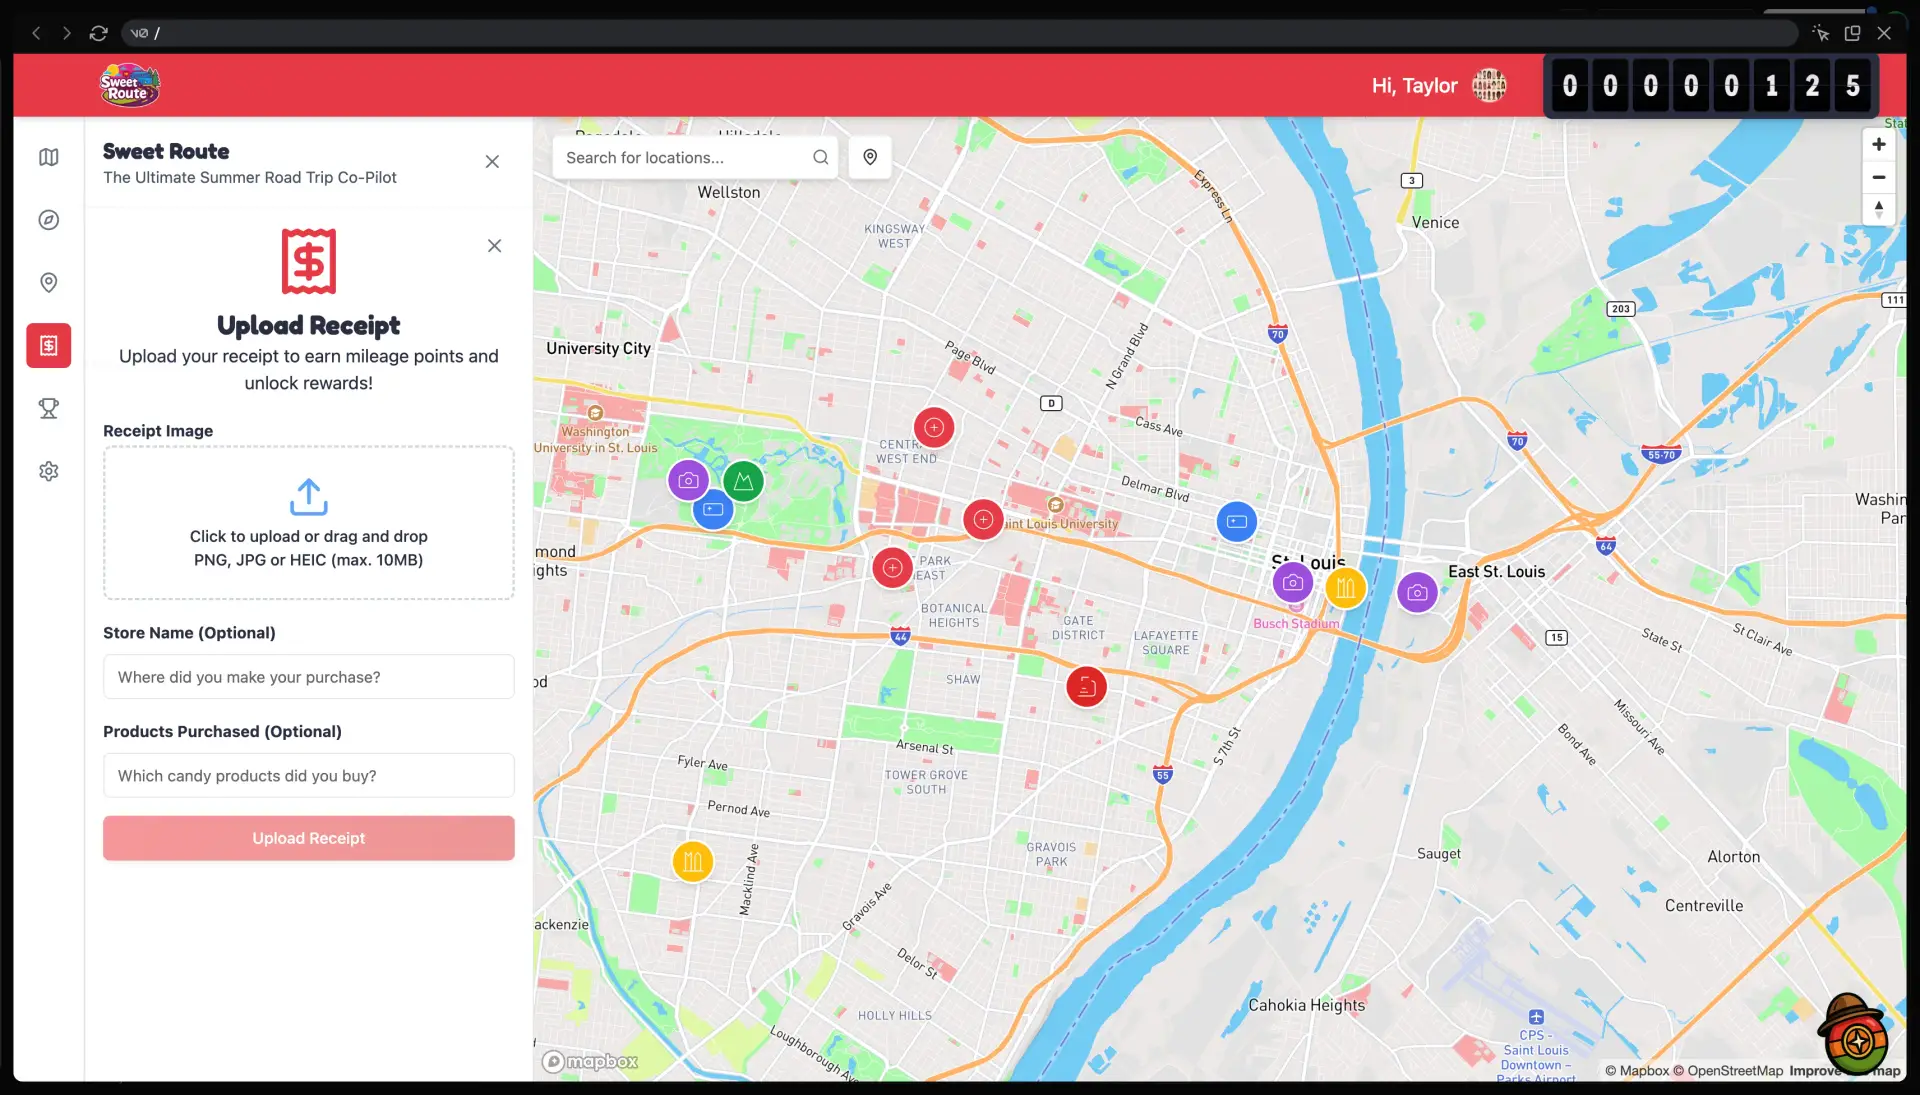Open the map view sidebar icon
The height and width of the screenshot is (1095, 1920).
click(48, 157)
